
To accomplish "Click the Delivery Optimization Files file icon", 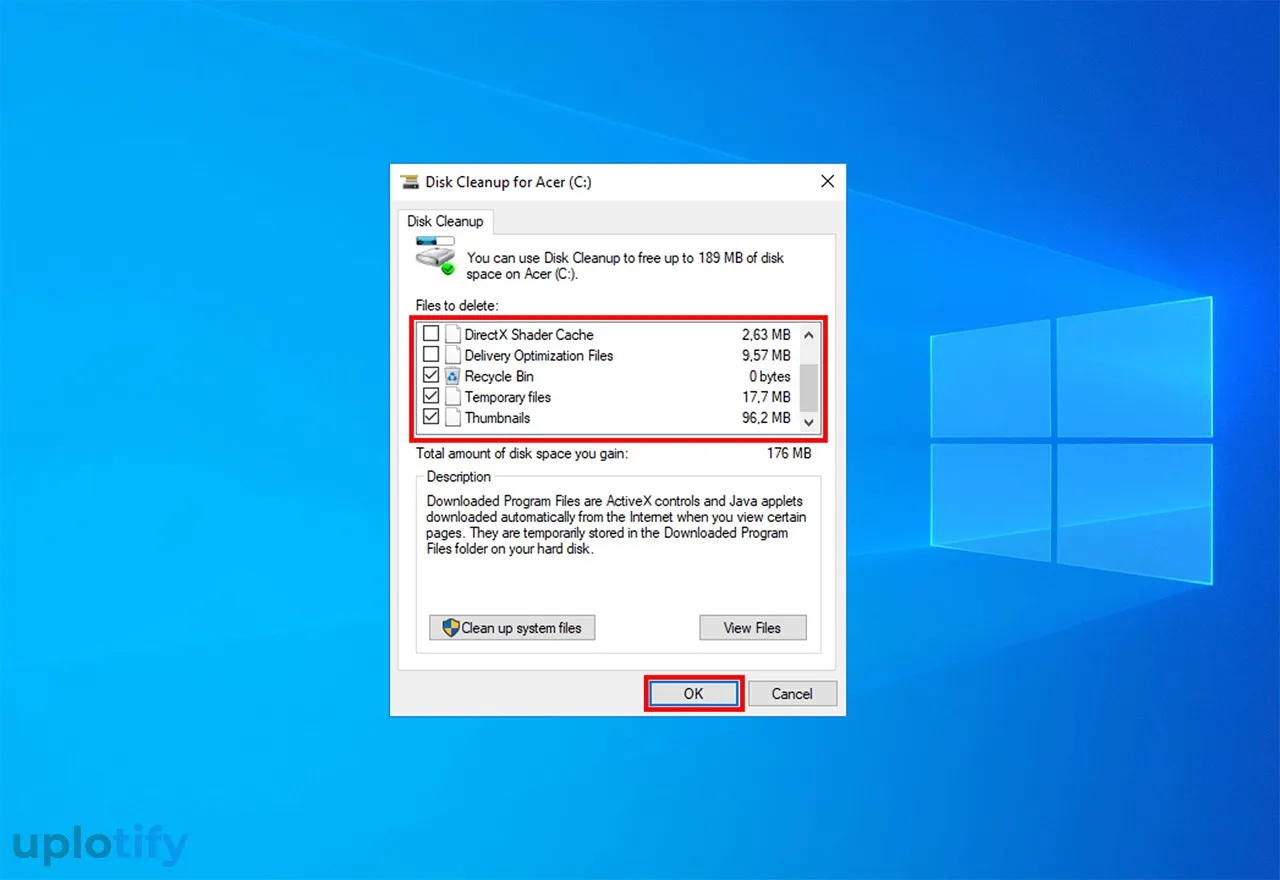I will point(452,355).
